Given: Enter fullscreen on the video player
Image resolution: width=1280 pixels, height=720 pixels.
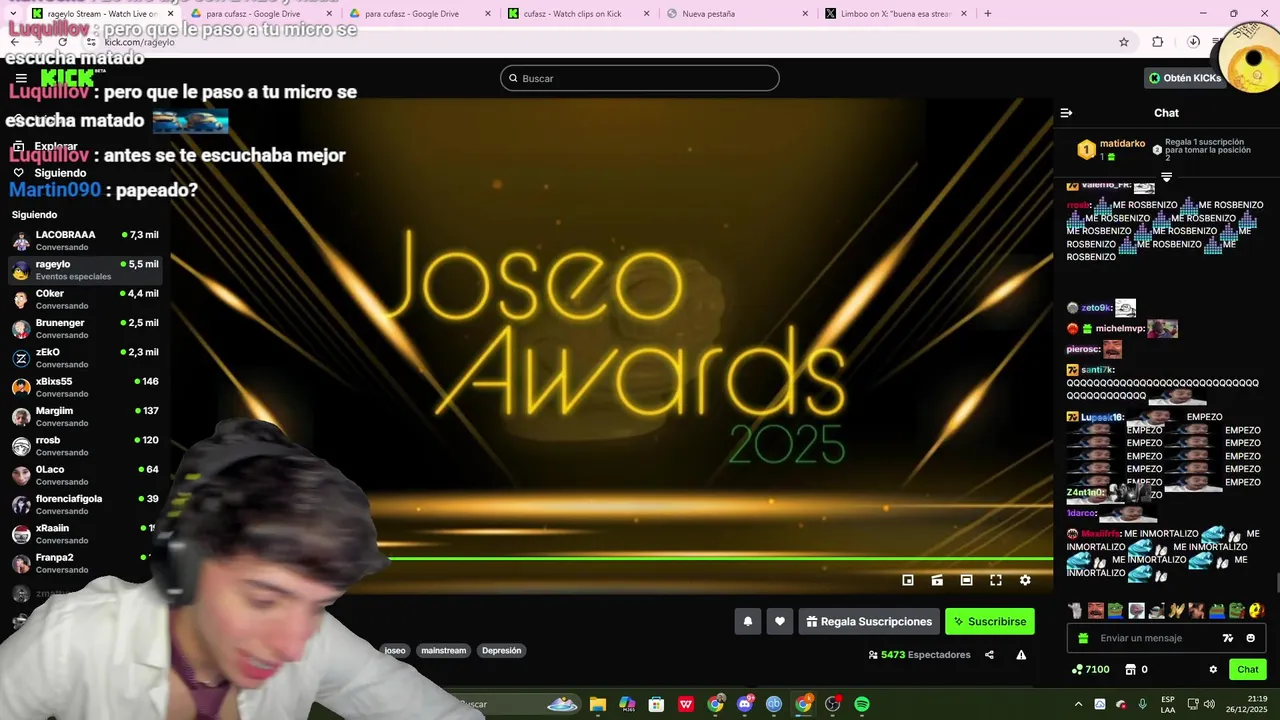Looking at the screenshot, I should (x=996, y=580).
